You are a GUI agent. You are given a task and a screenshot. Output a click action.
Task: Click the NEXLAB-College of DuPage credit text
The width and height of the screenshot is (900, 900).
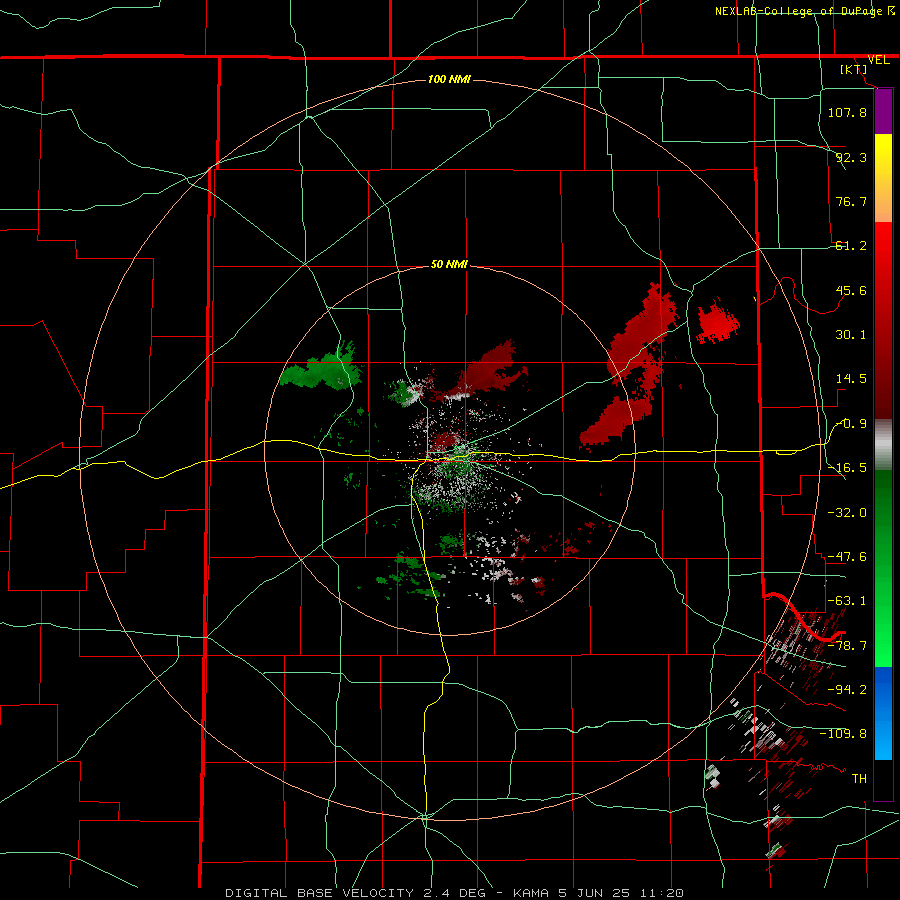[805, 11]
